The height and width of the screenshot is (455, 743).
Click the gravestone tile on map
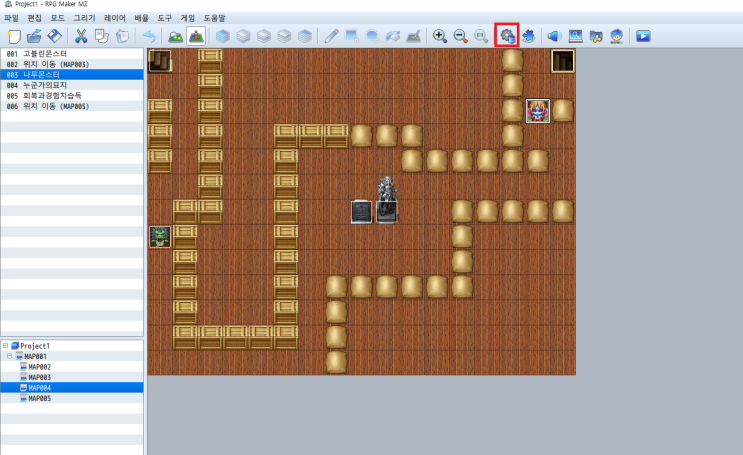point(362,211)
